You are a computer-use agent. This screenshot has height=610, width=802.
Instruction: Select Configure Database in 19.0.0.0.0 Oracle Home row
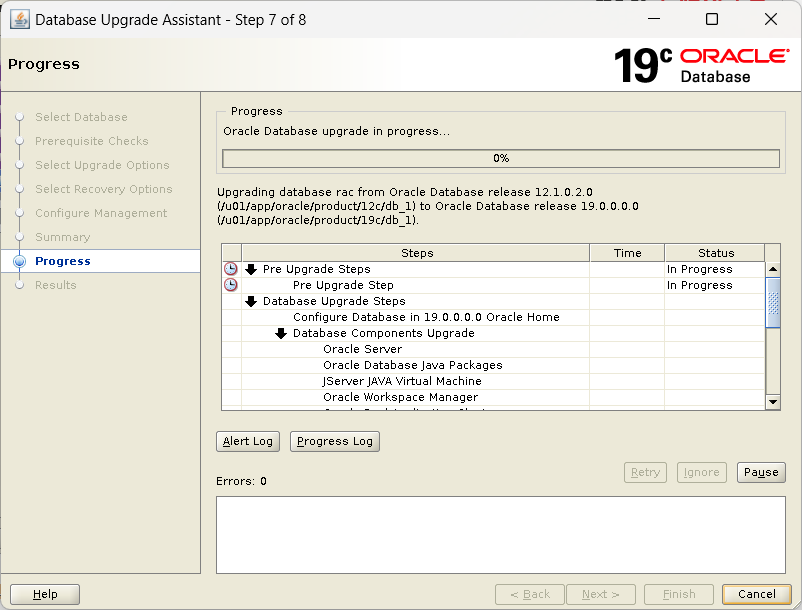(493, 317)
